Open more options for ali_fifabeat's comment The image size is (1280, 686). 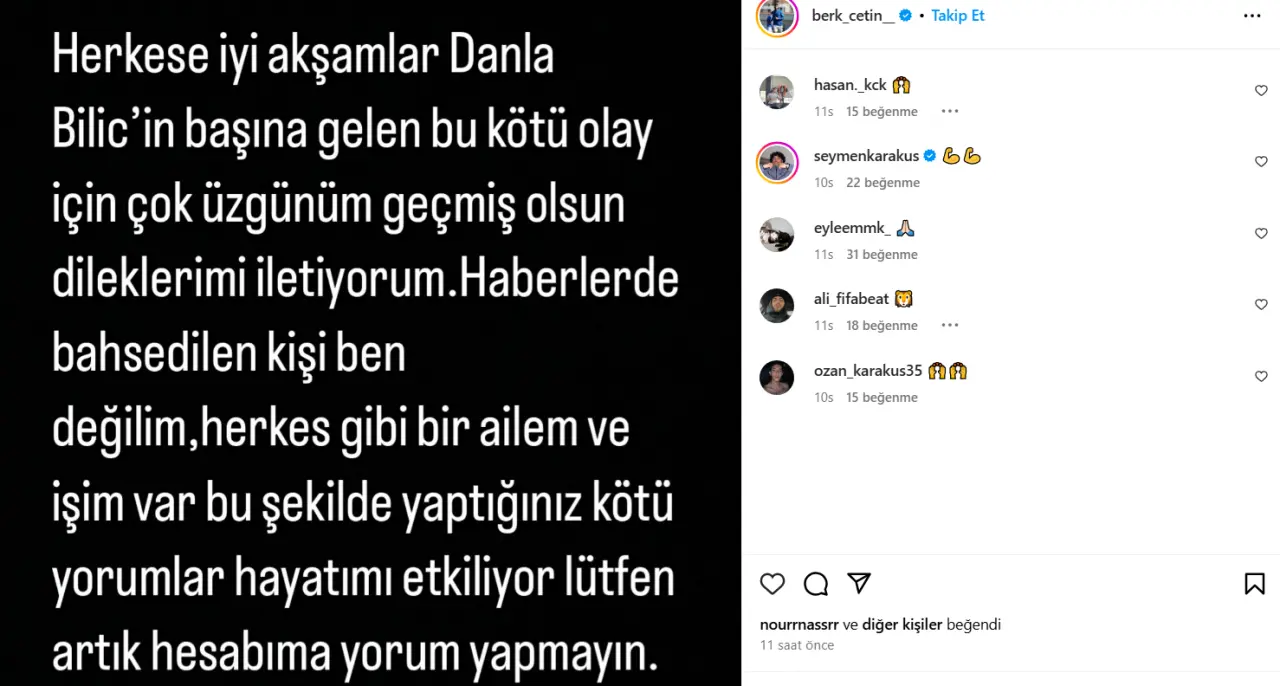click(950, 325)
